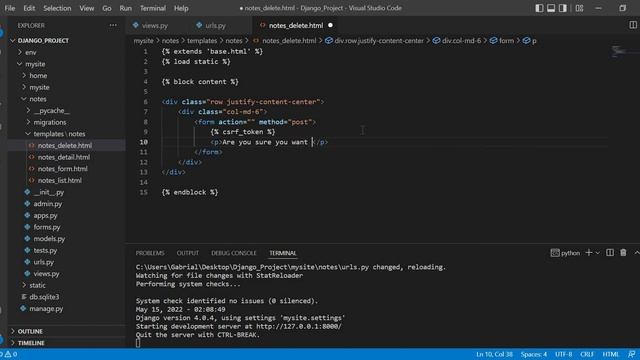The image size is (640, 360).
Task: Collapse templates\notes folder
Action: coord(67,134)
